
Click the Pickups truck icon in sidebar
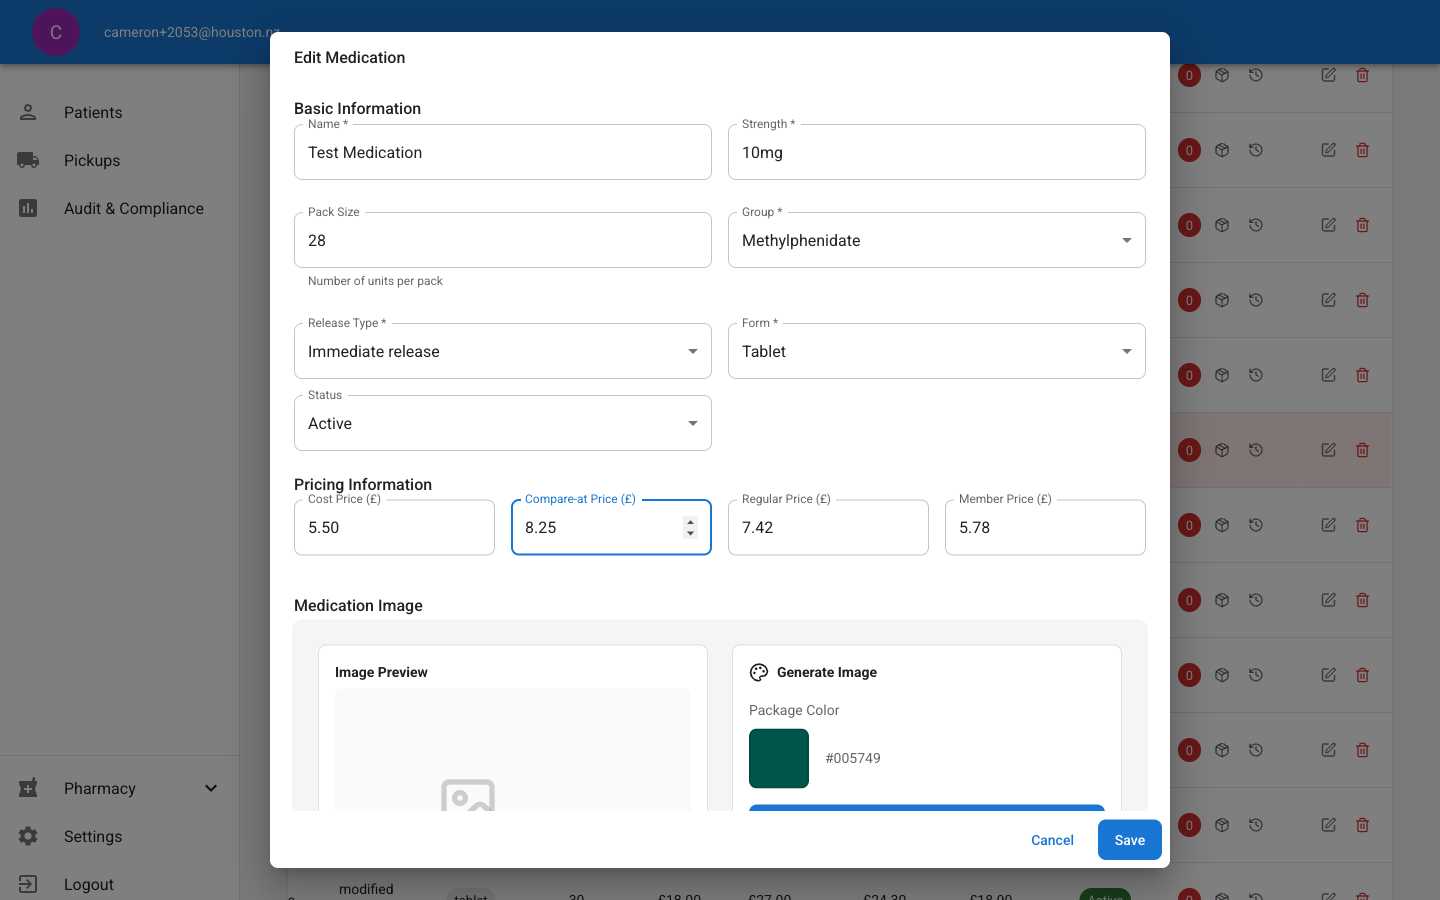click(28, 160)
